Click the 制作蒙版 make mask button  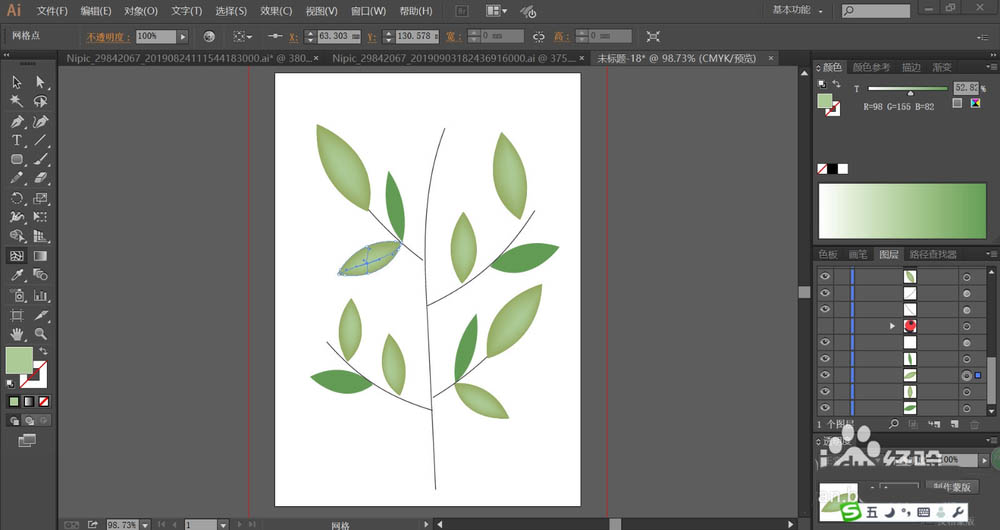[952, 487]
